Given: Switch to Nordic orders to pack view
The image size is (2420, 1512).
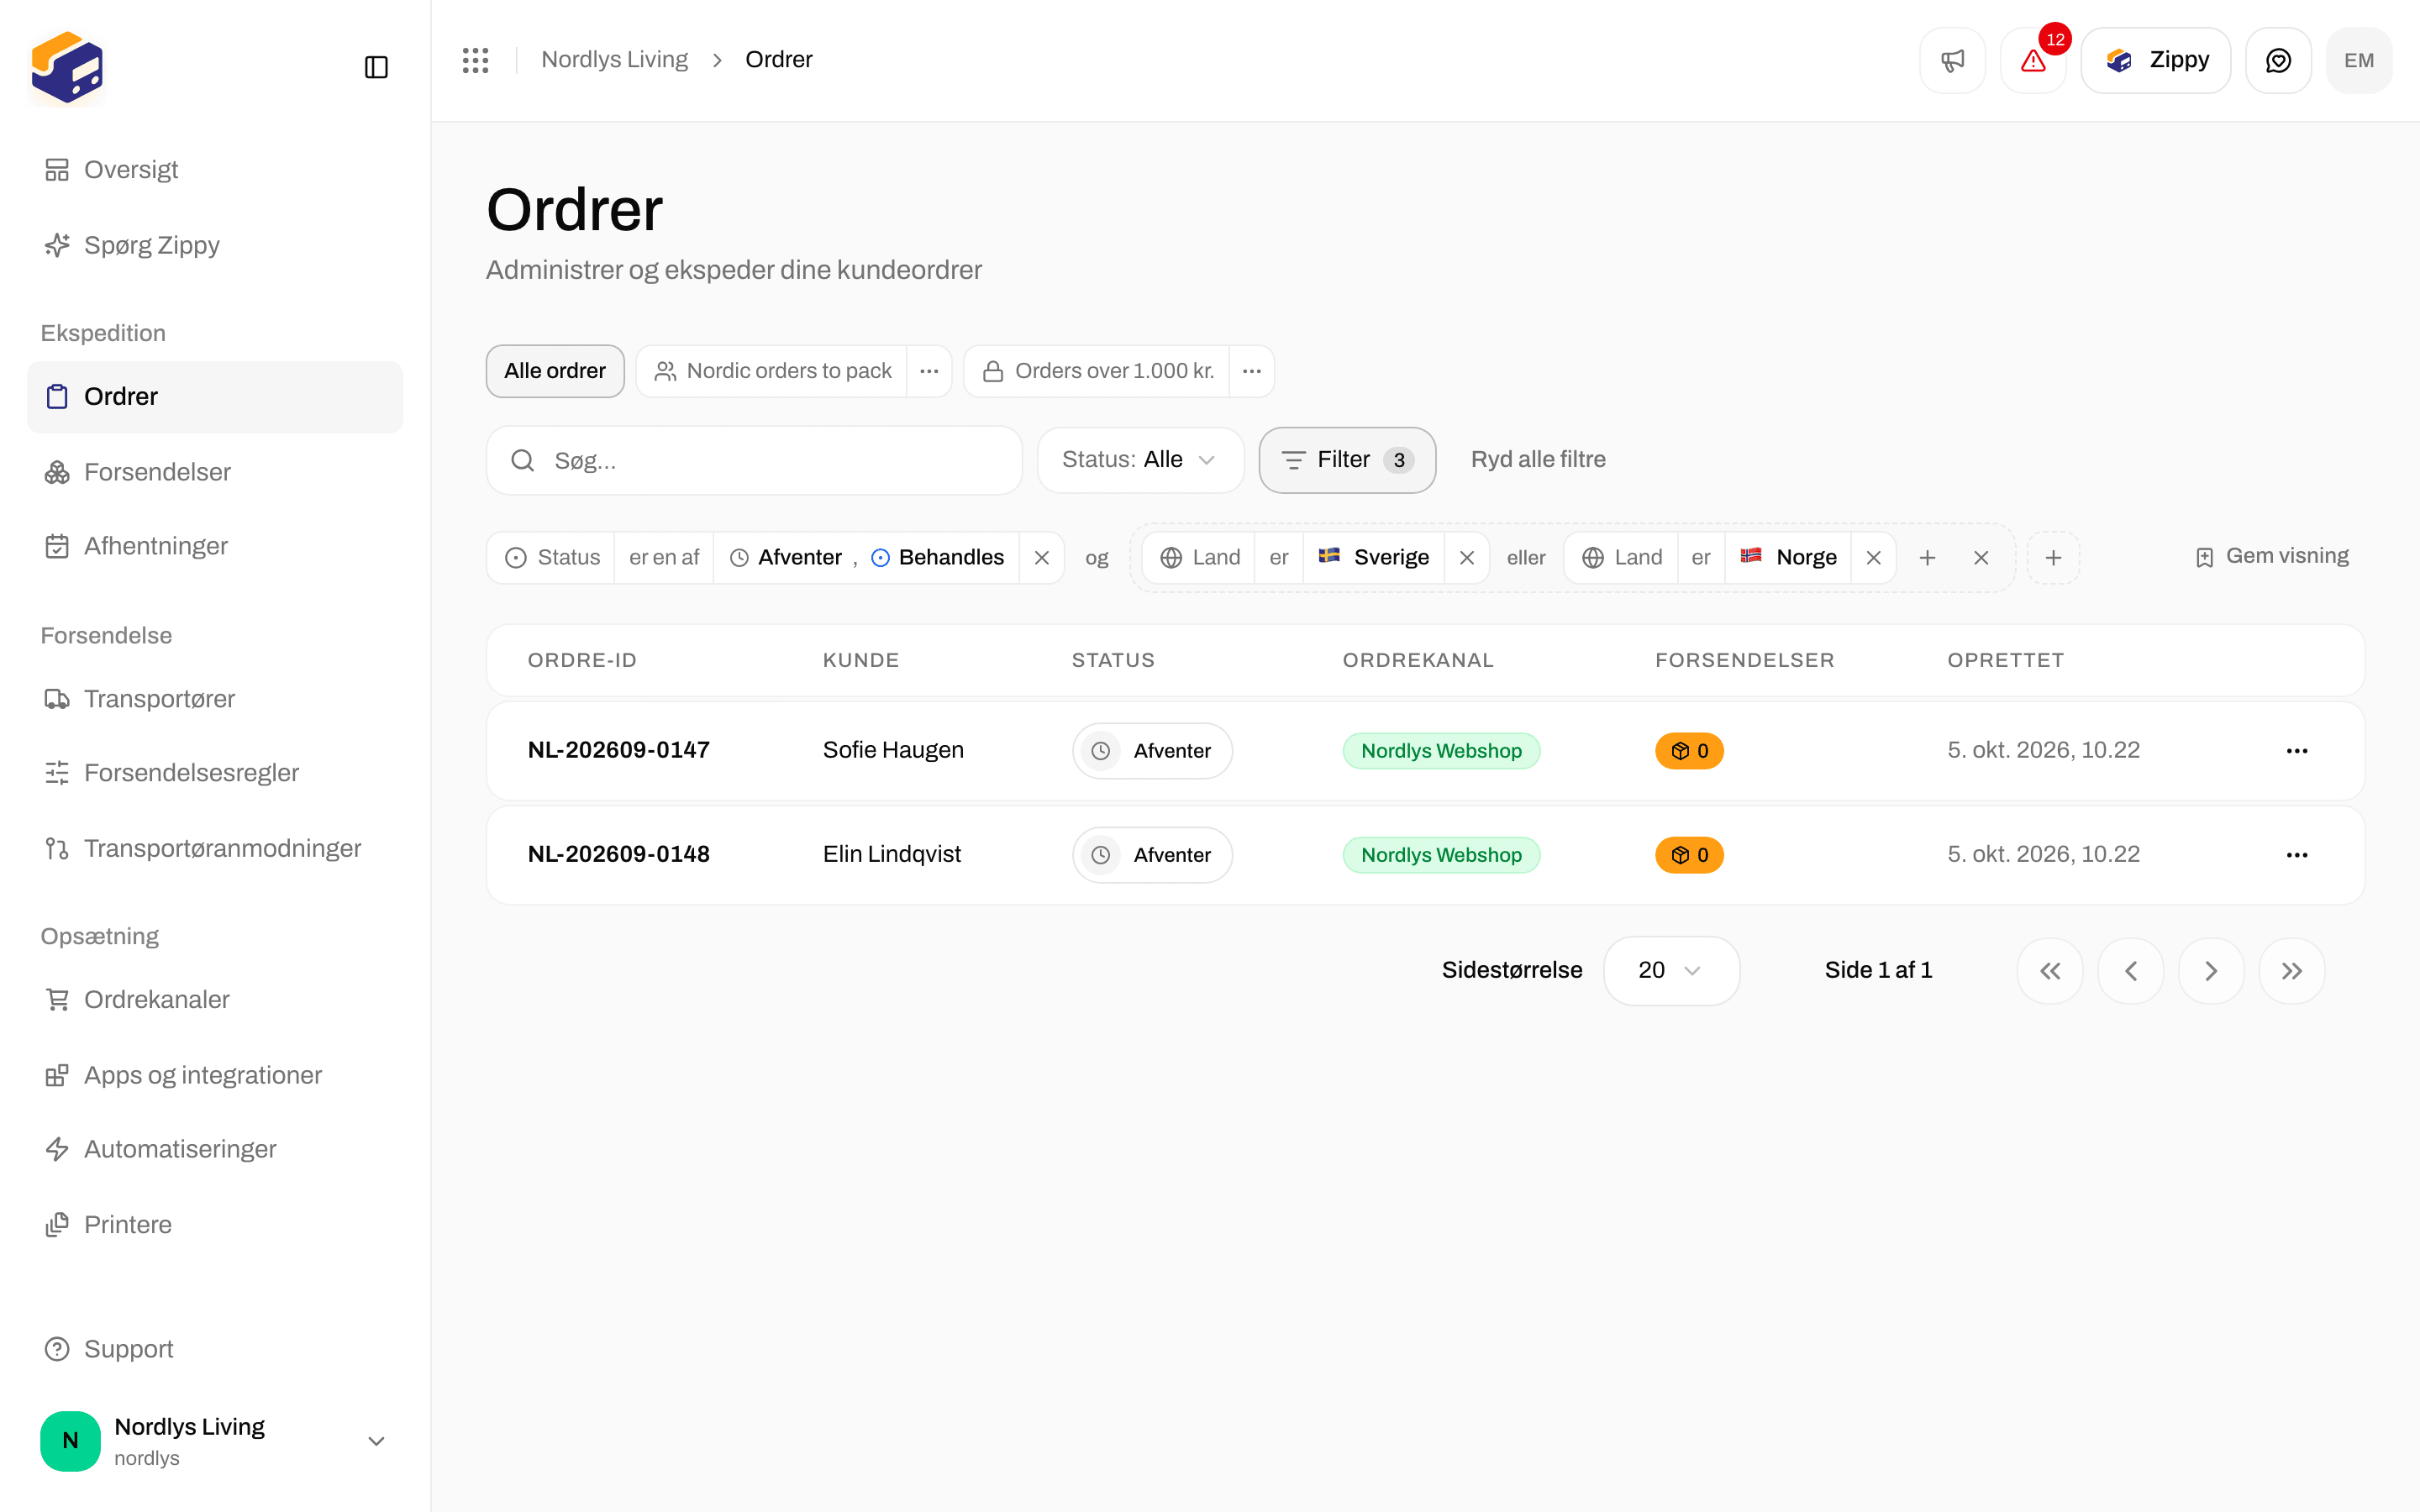Looking at the screenshot, I should (772, 371).
